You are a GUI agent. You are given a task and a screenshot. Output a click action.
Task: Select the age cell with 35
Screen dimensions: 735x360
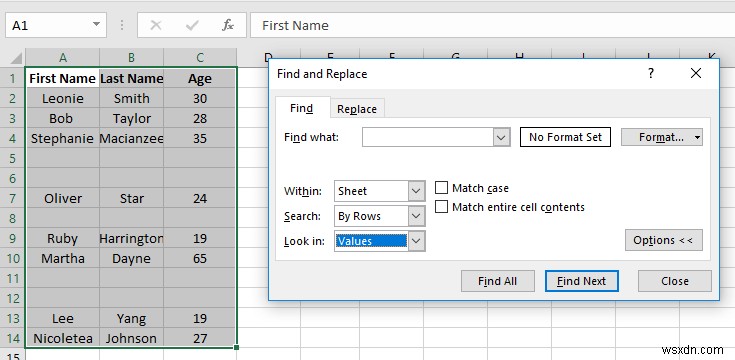click(x=200, y=138)
